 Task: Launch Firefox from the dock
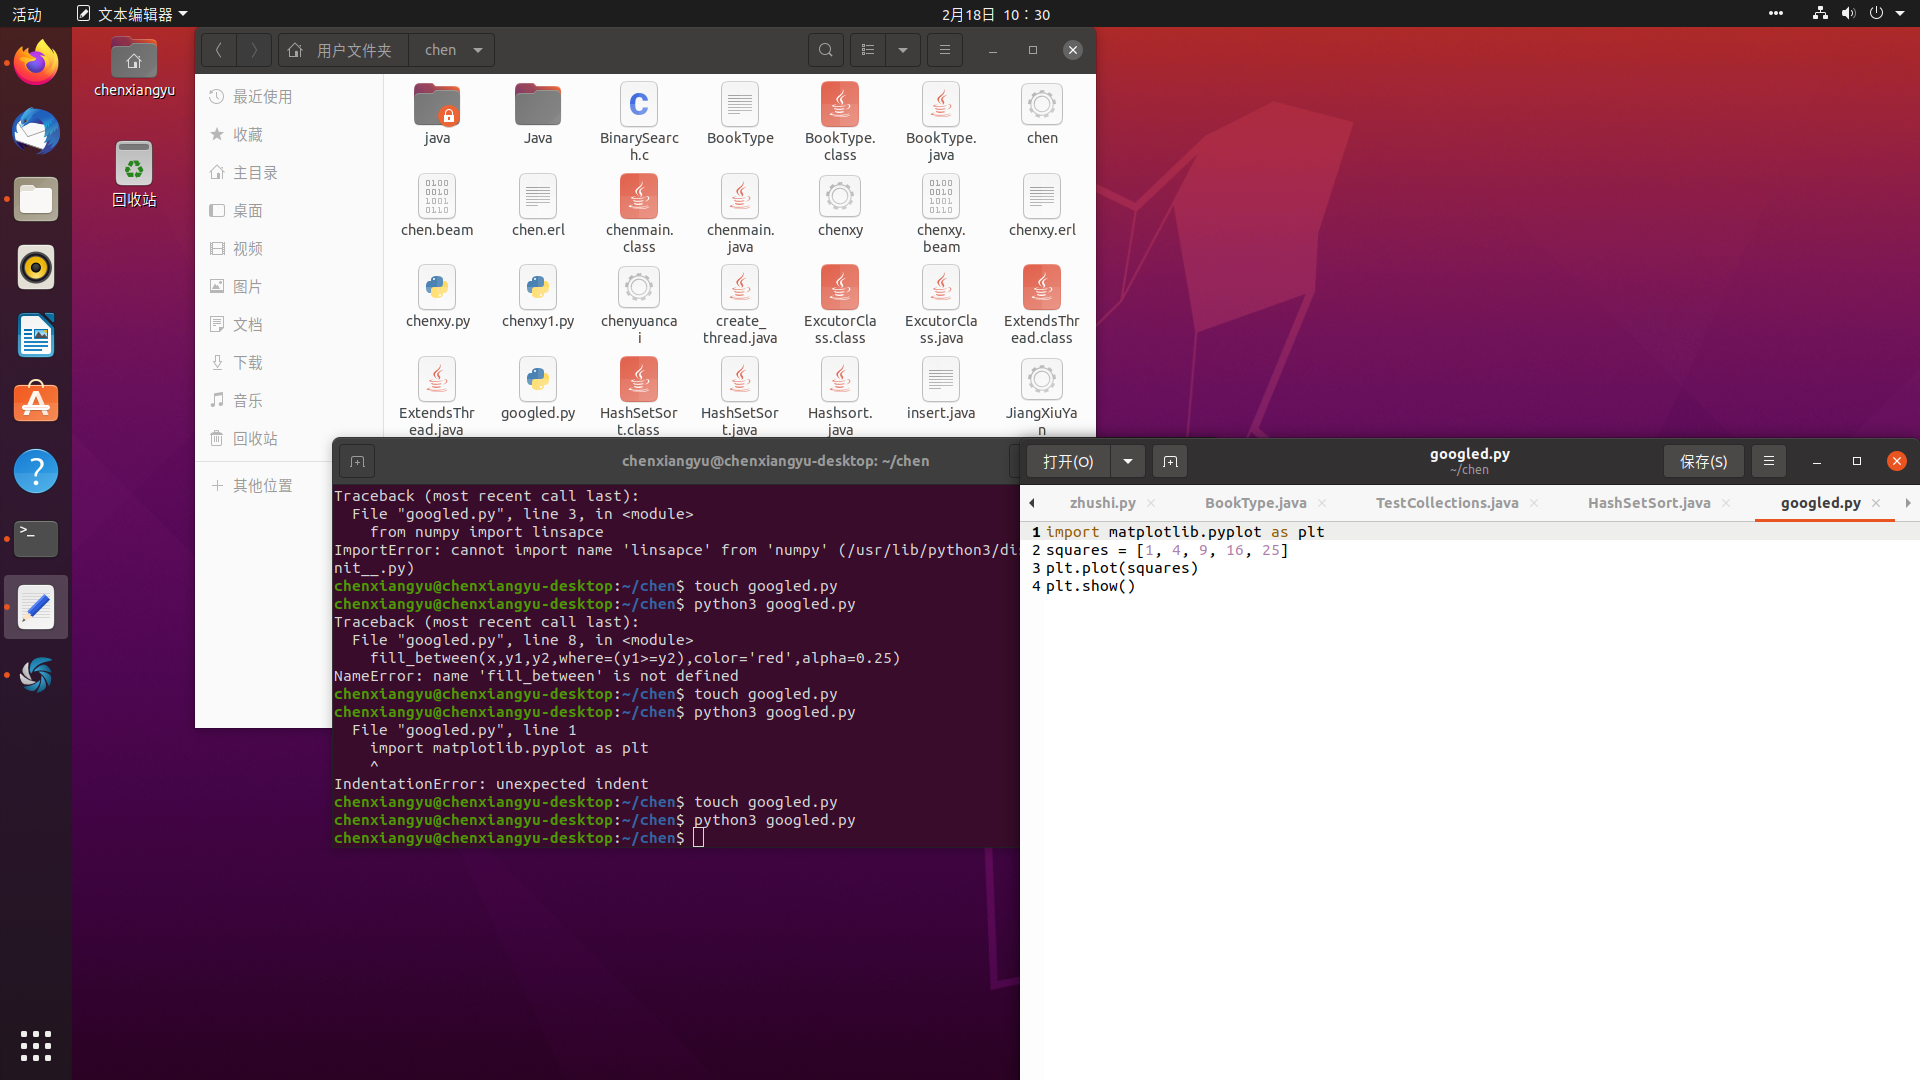click(36, 64)
